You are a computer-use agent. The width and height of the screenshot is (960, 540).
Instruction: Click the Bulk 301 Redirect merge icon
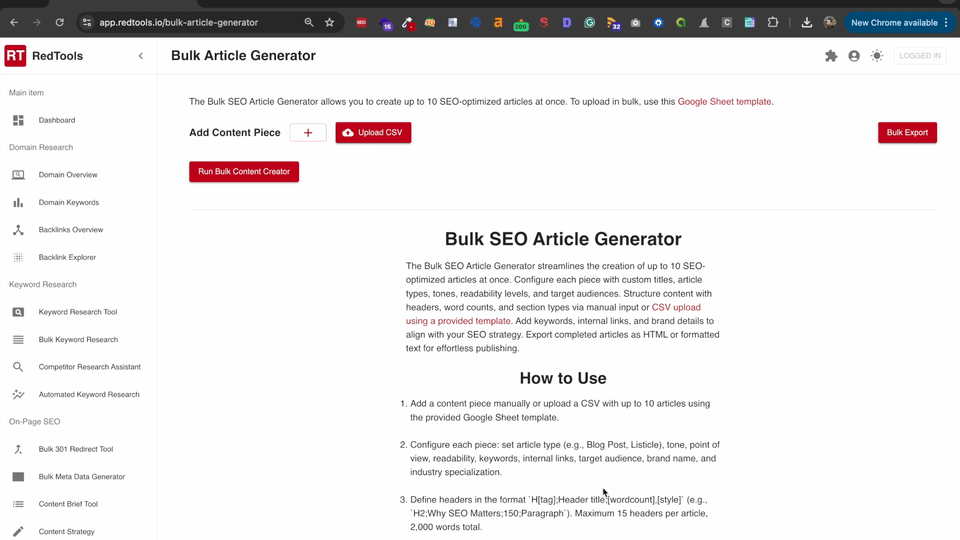18,449
